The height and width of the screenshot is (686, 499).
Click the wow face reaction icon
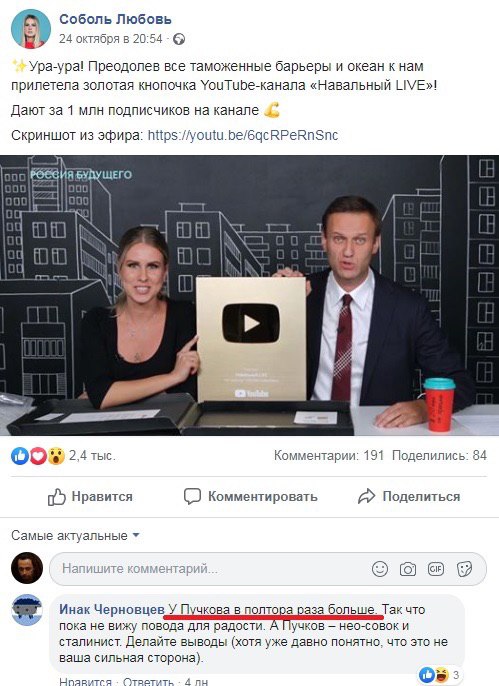click(56, 456)
